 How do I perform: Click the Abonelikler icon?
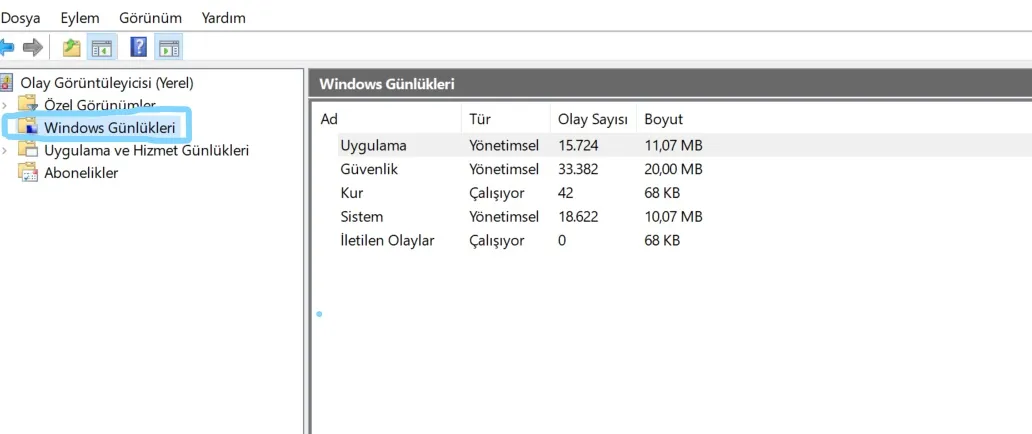[28, 173]
